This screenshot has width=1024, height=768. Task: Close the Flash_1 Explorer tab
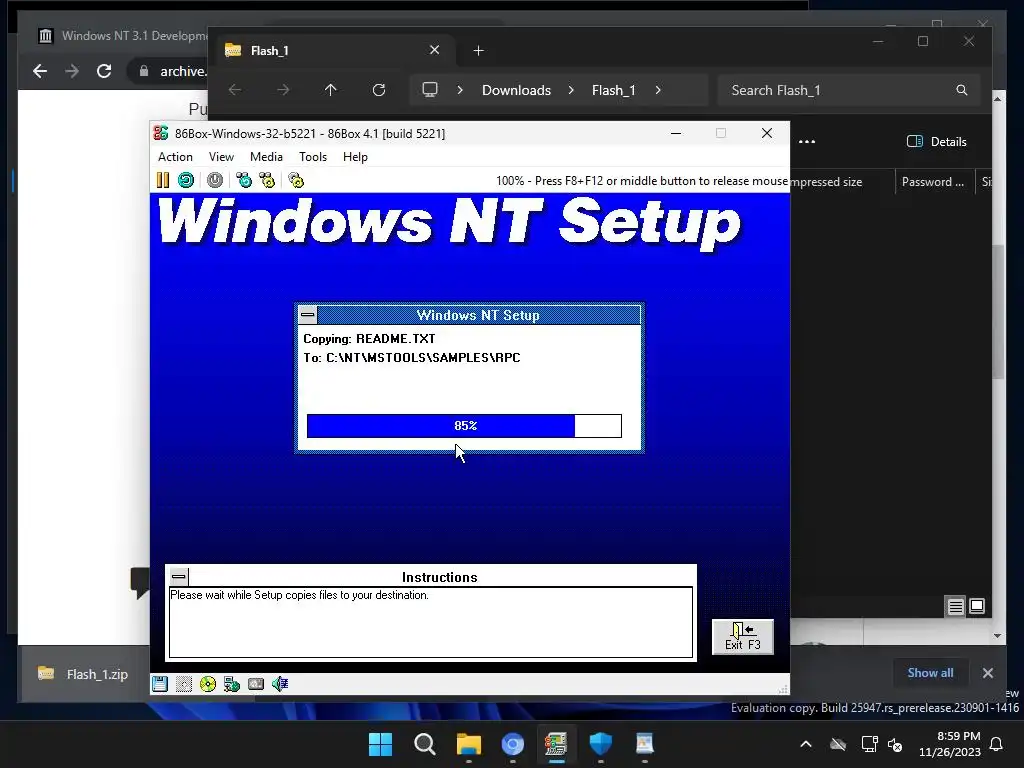click(x=434, y=50)
